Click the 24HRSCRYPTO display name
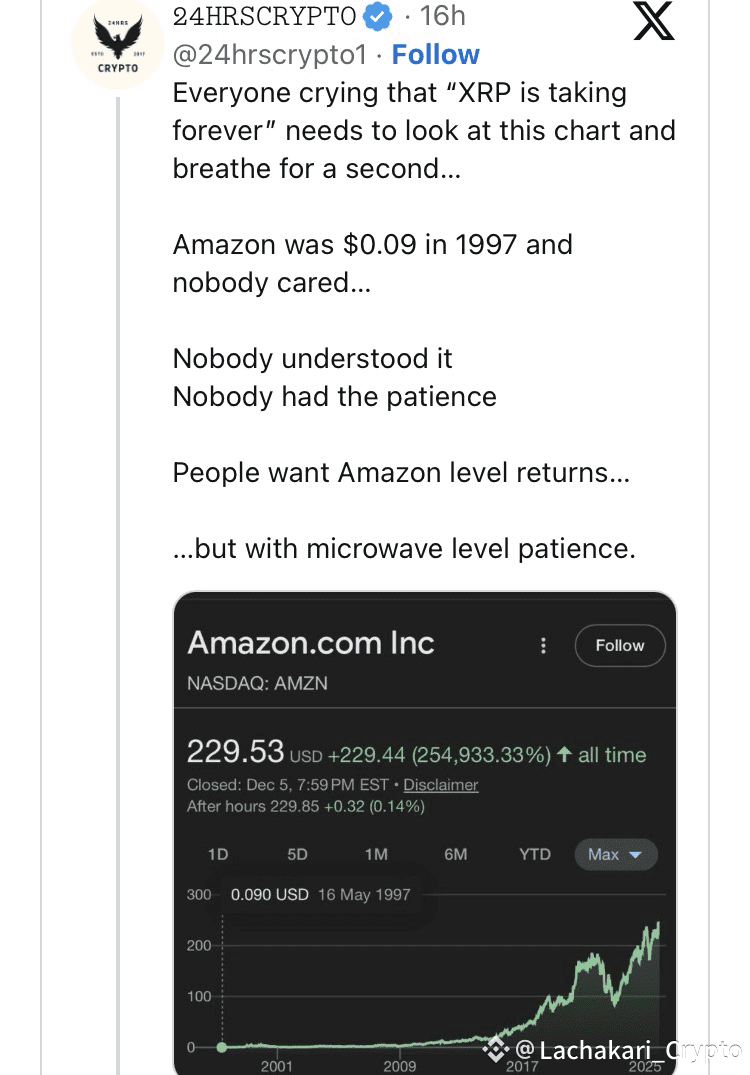This screenshot has width=750, height=1075. point(264,16)
